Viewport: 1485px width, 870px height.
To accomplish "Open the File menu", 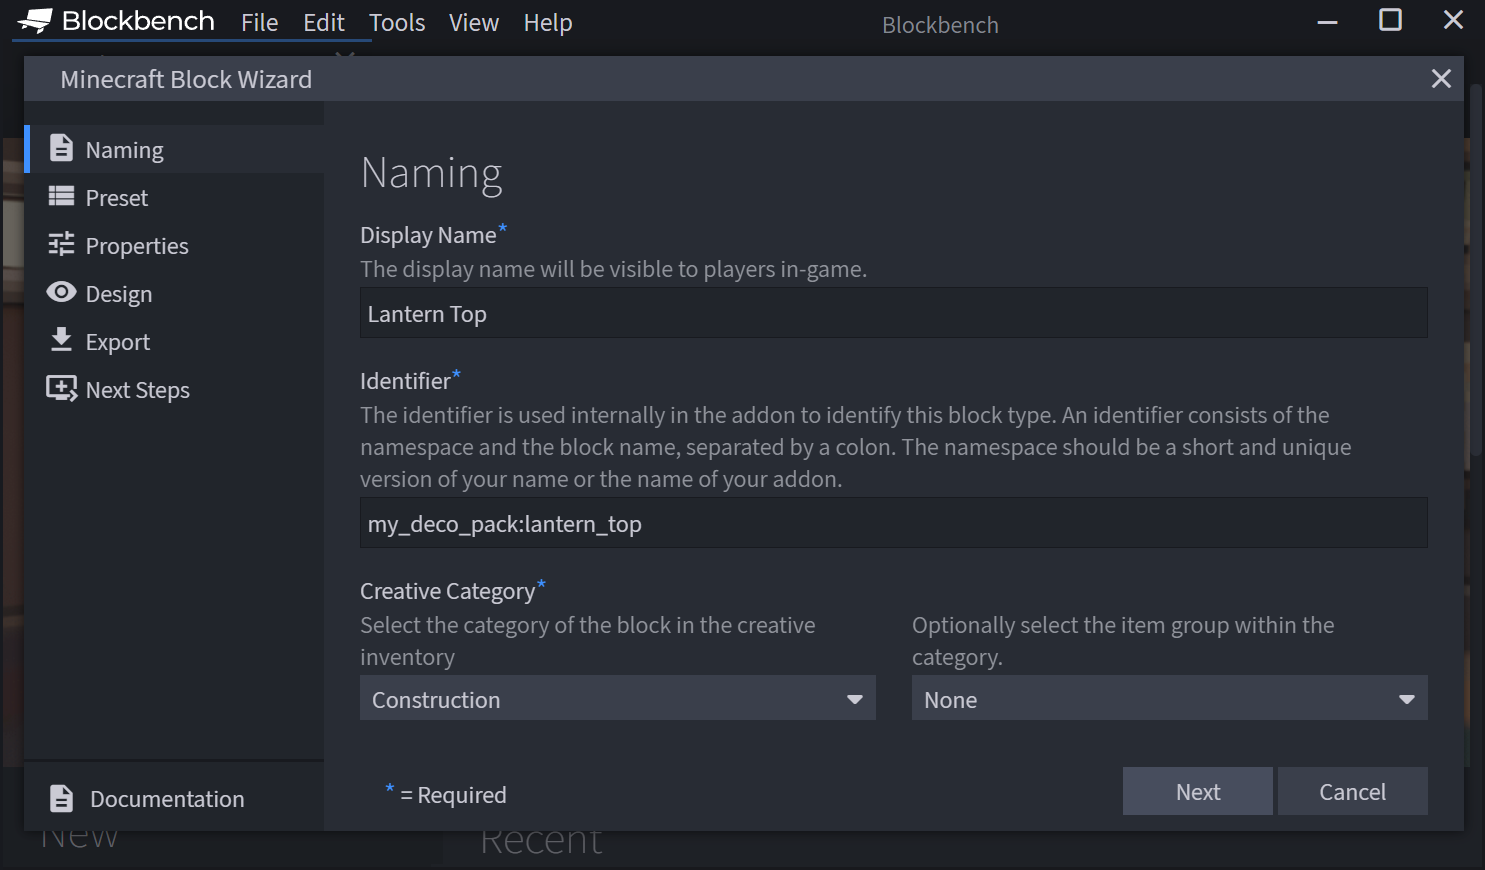I will coord(260,22).
